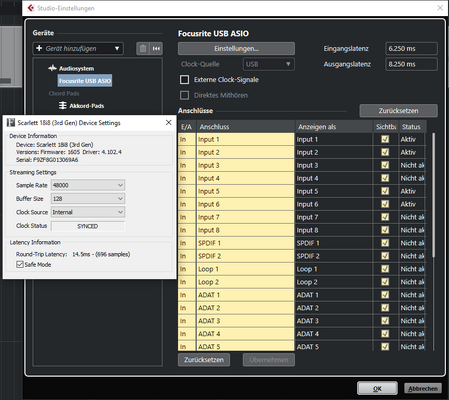
Task: Click the Cubase logo in Studio-Einstellungen title
Action: click(31, 8)
